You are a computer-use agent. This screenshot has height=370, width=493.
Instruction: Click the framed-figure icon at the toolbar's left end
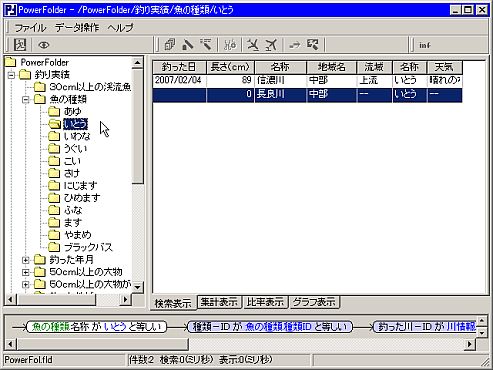20,45
